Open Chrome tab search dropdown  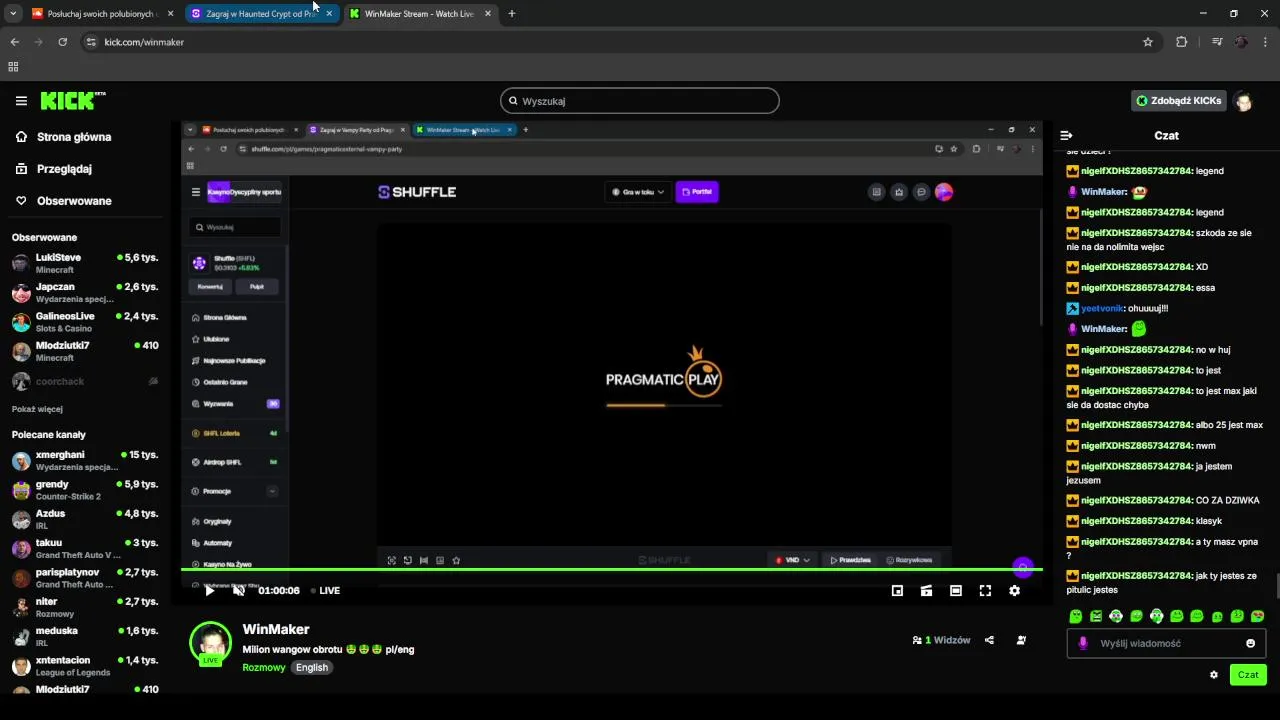(x=13, y=14)
